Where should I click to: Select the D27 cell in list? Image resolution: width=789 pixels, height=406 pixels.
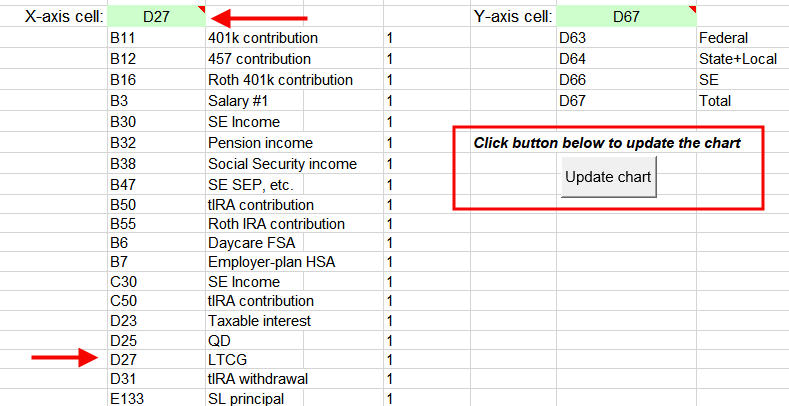pyautogui.click(x=156, y=359)
